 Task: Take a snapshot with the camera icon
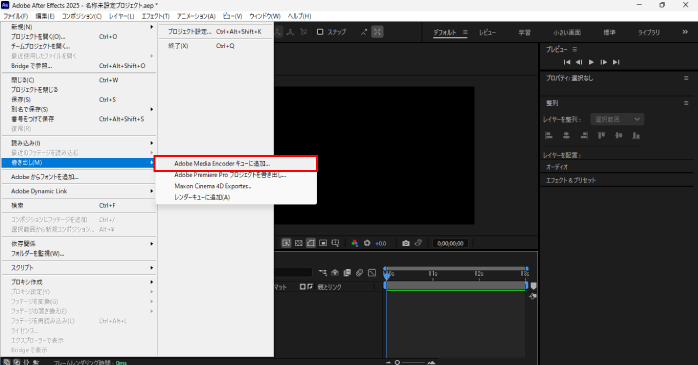pos(406,243)
